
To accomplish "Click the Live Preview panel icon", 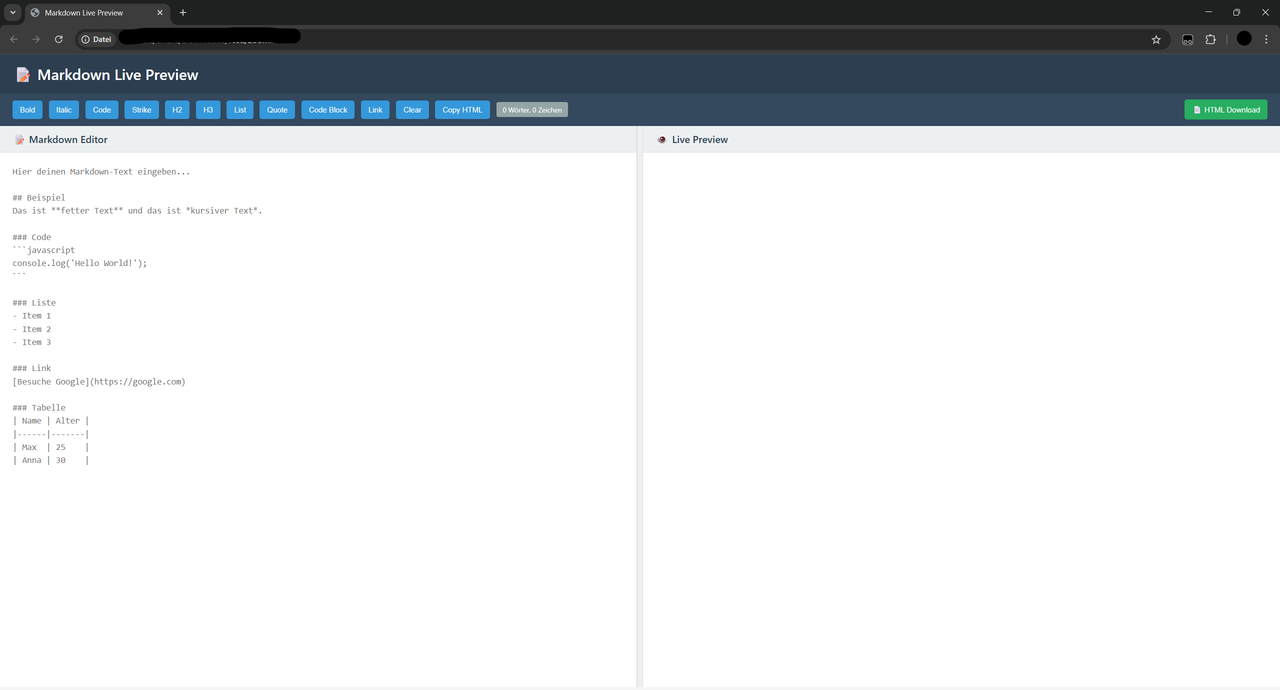I will [662, 140].
